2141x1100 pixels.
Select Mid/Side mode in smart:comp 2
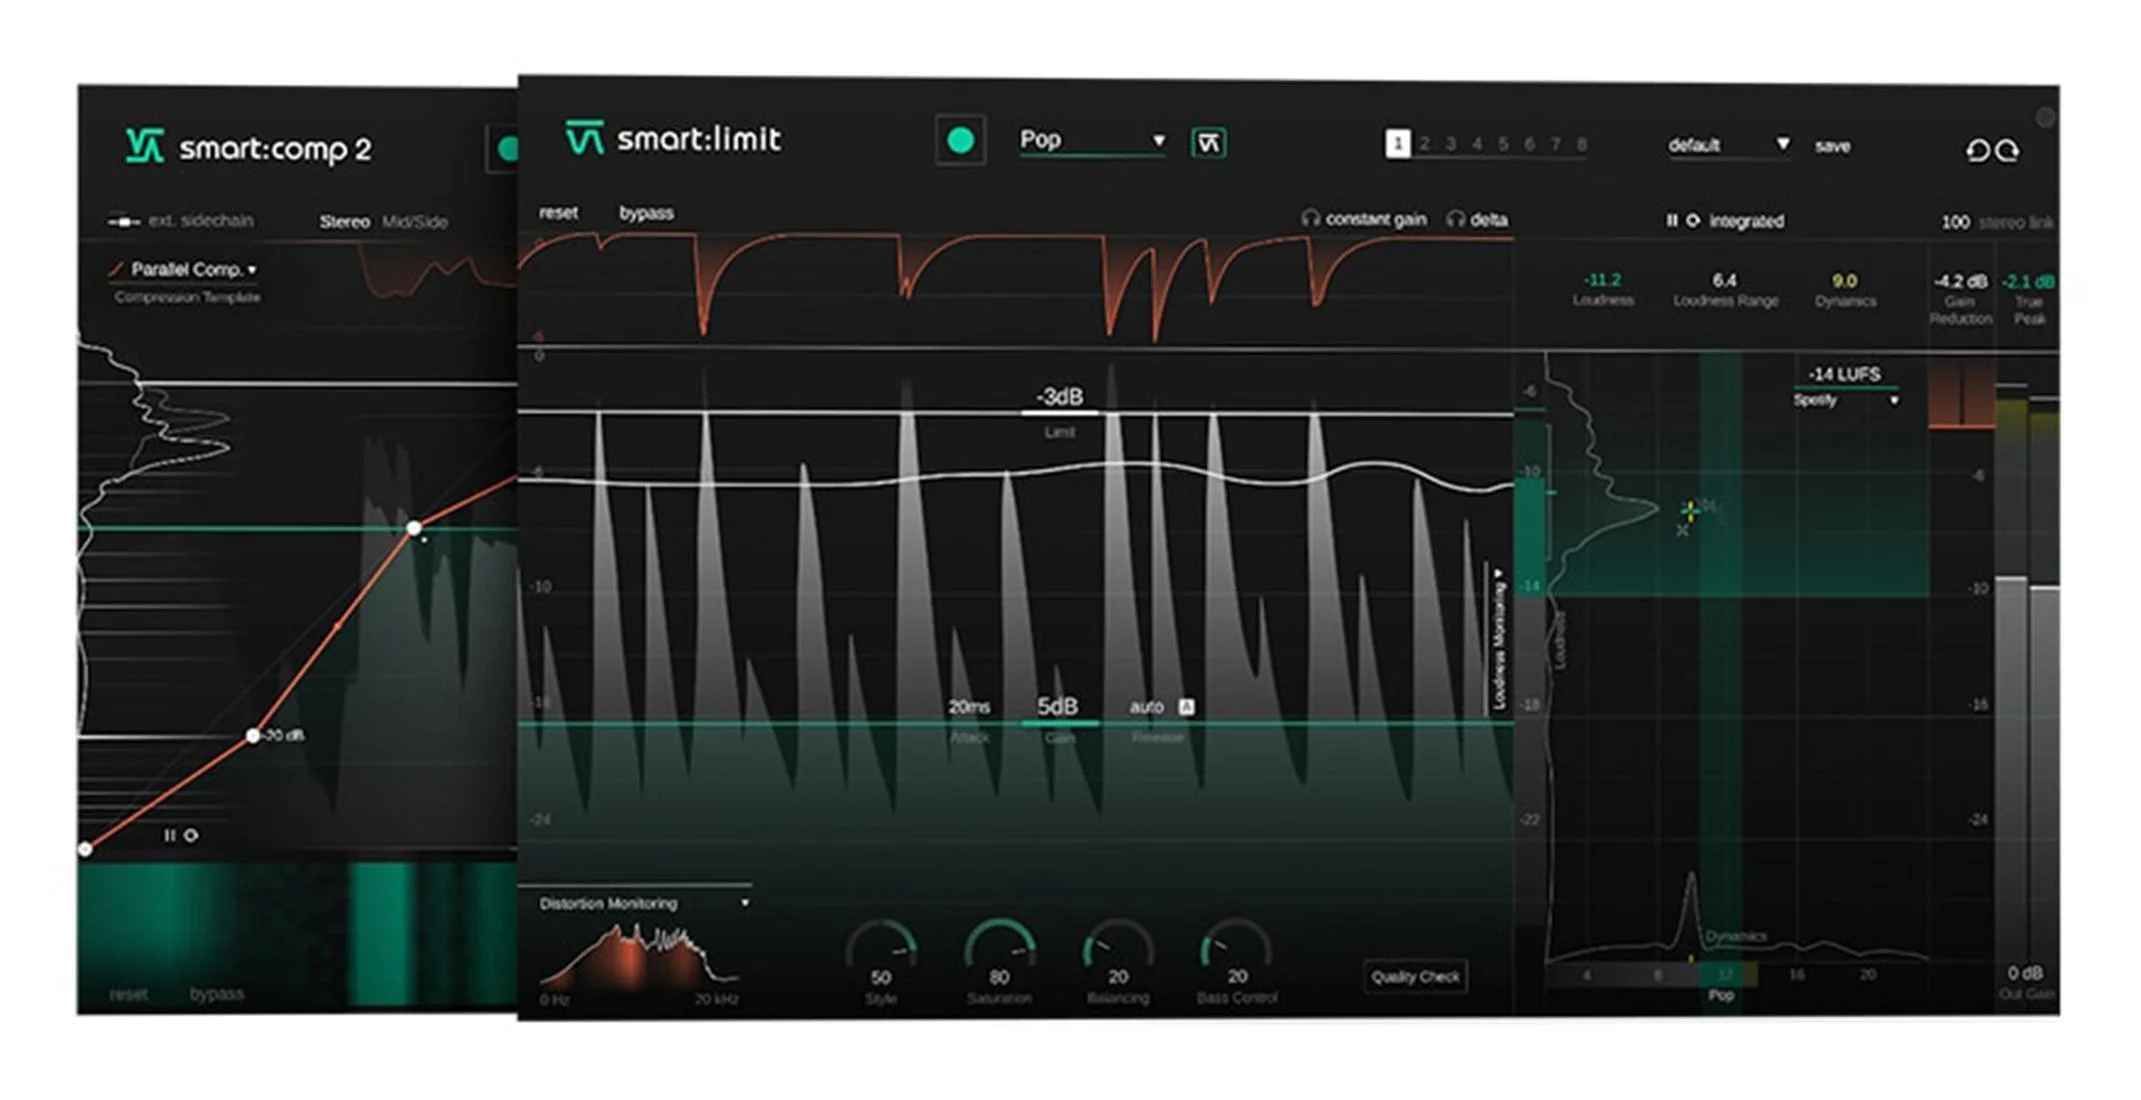coord(415,221)
